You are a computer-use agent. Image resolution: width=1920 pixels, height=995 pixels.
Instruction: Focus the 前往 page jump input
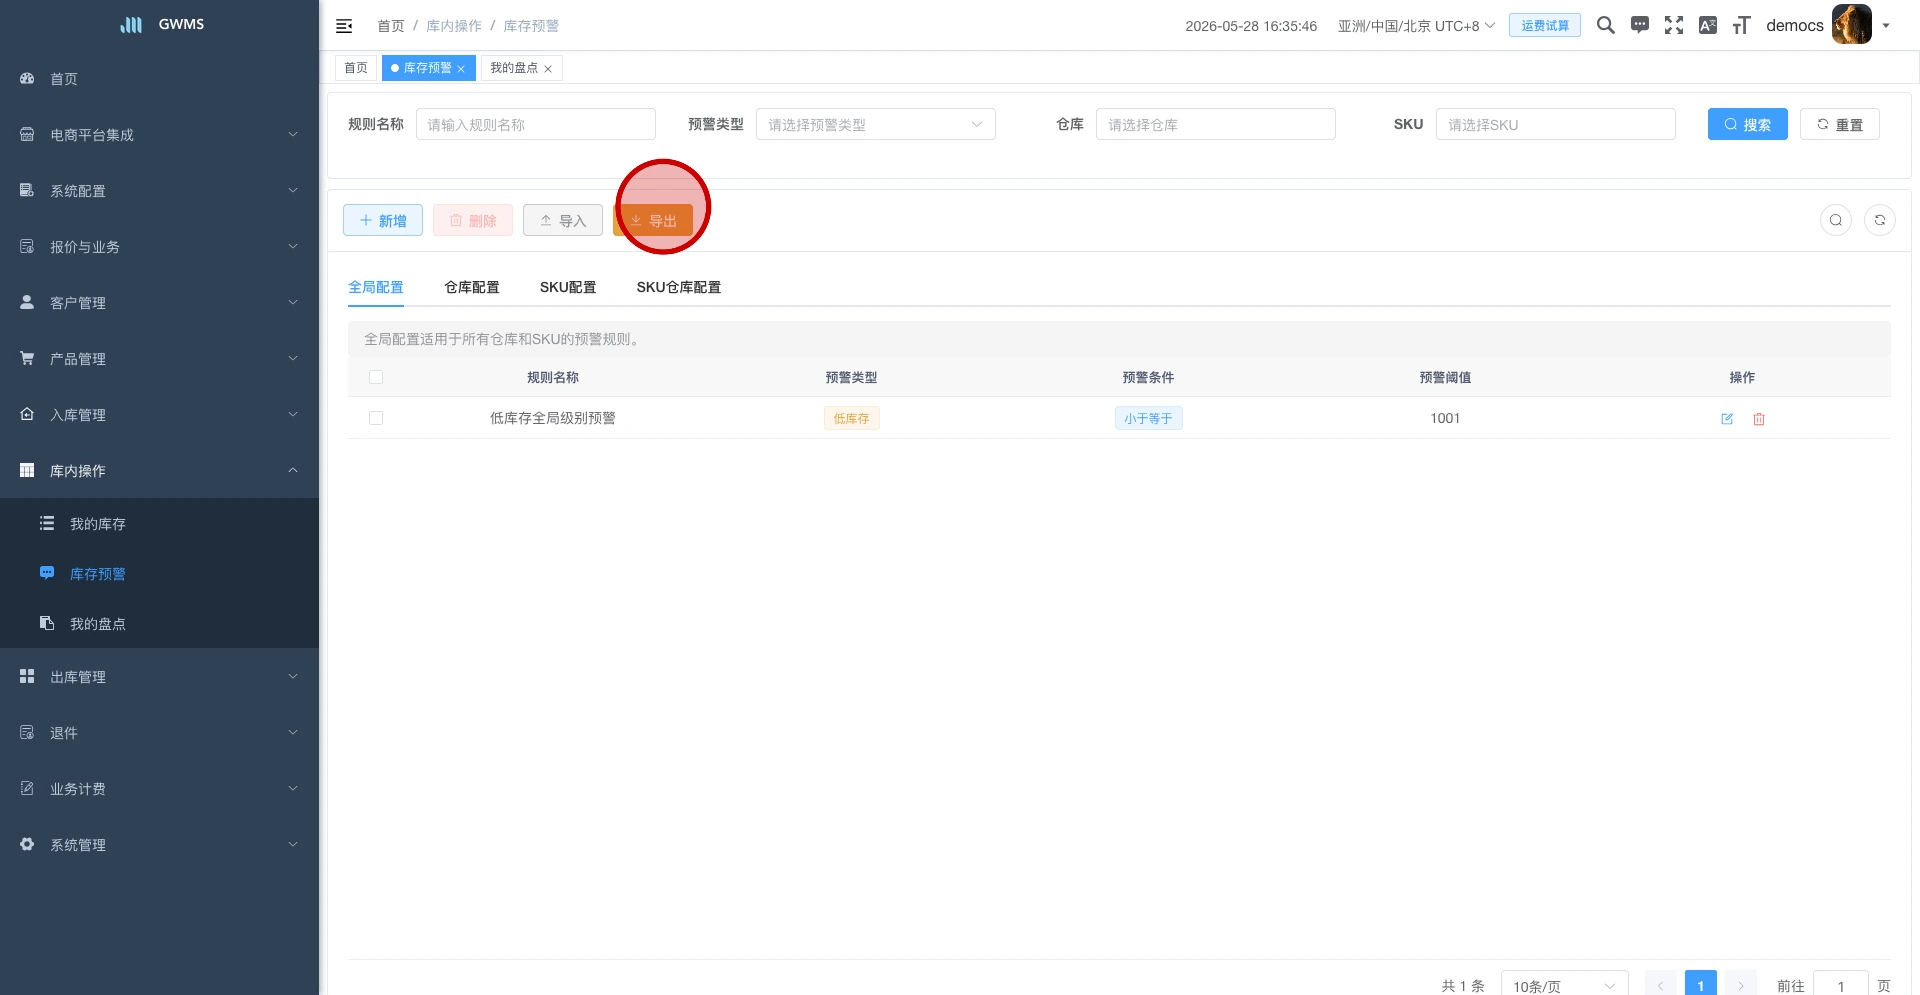tap(1840, 985)
